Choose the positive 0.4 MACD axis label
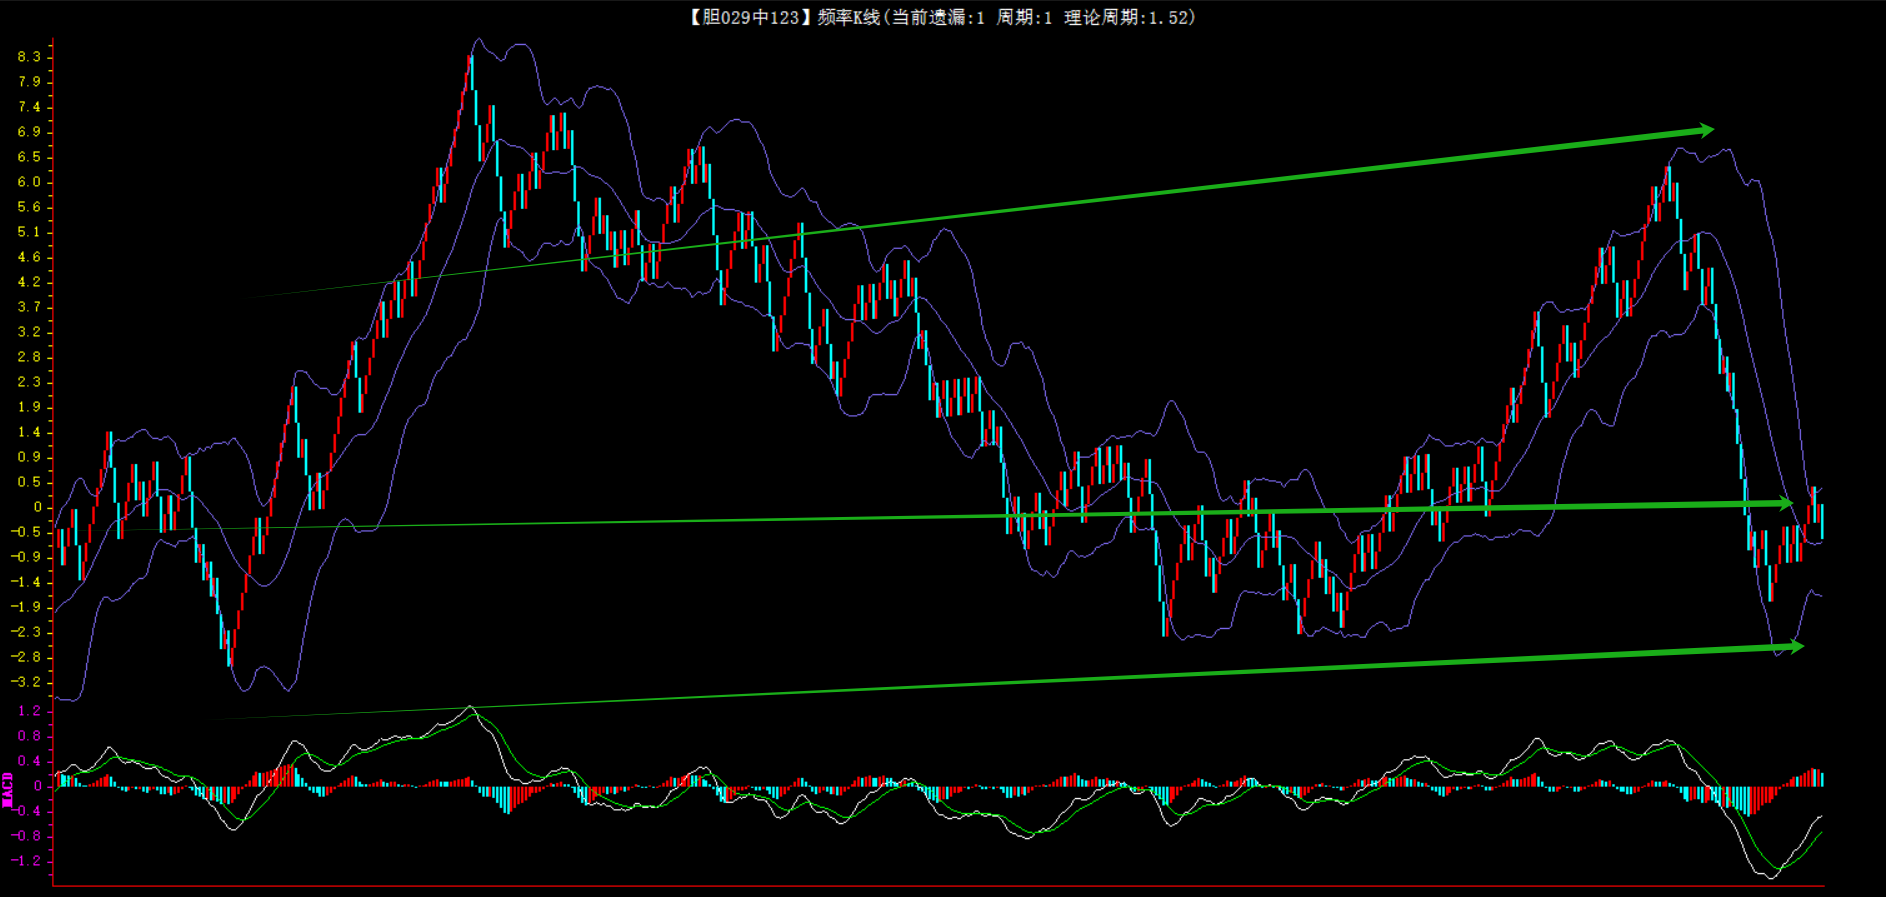This screenshot has width=1886, height=897. pos(29,761)
